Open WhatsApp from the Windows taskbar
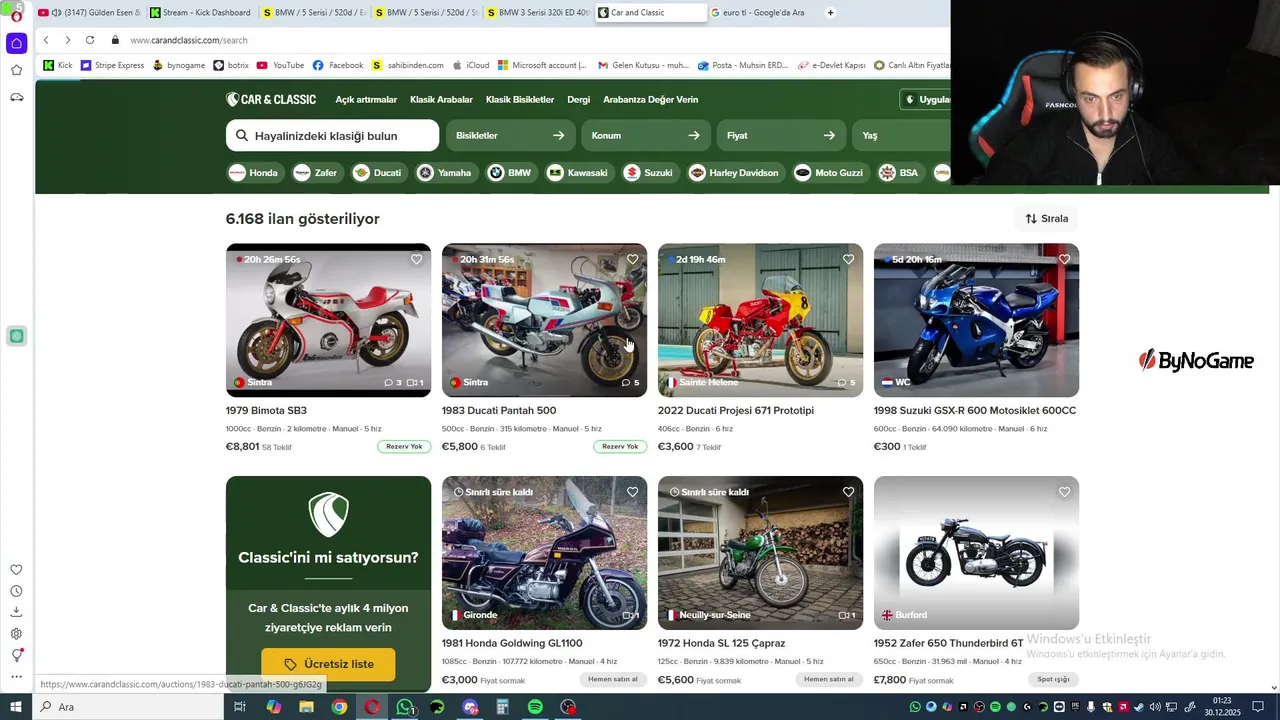This screenshot has height=720, width=1280. [404, 707]
